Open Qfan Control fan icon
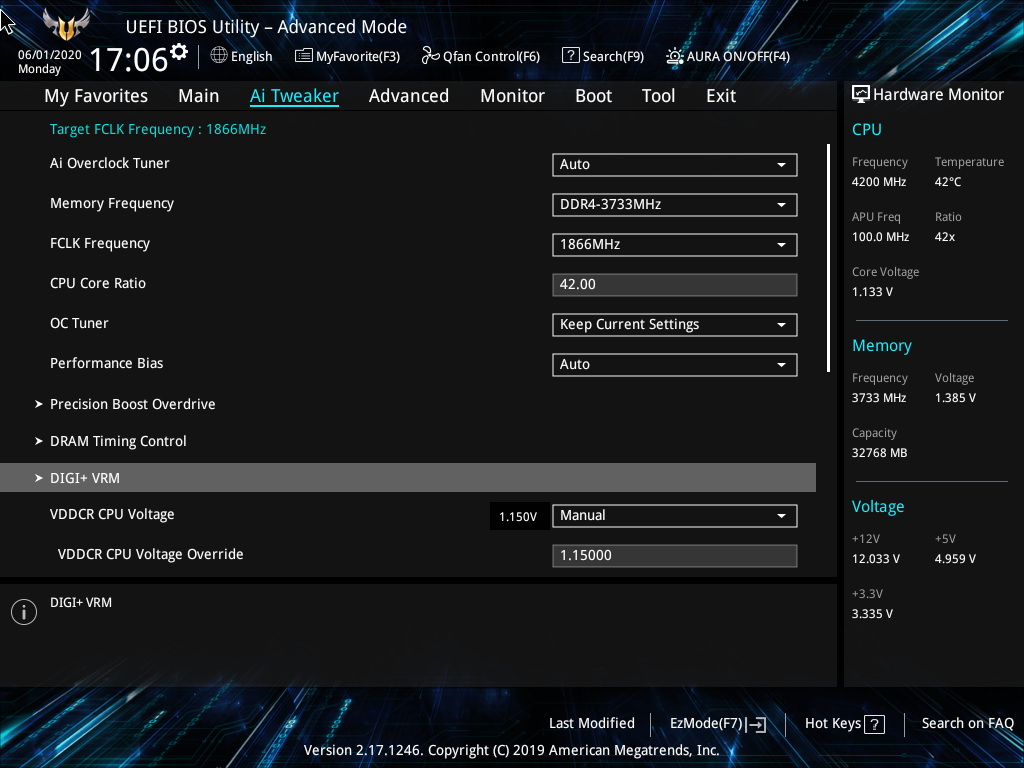1024x768 pixels. point(430,56)
